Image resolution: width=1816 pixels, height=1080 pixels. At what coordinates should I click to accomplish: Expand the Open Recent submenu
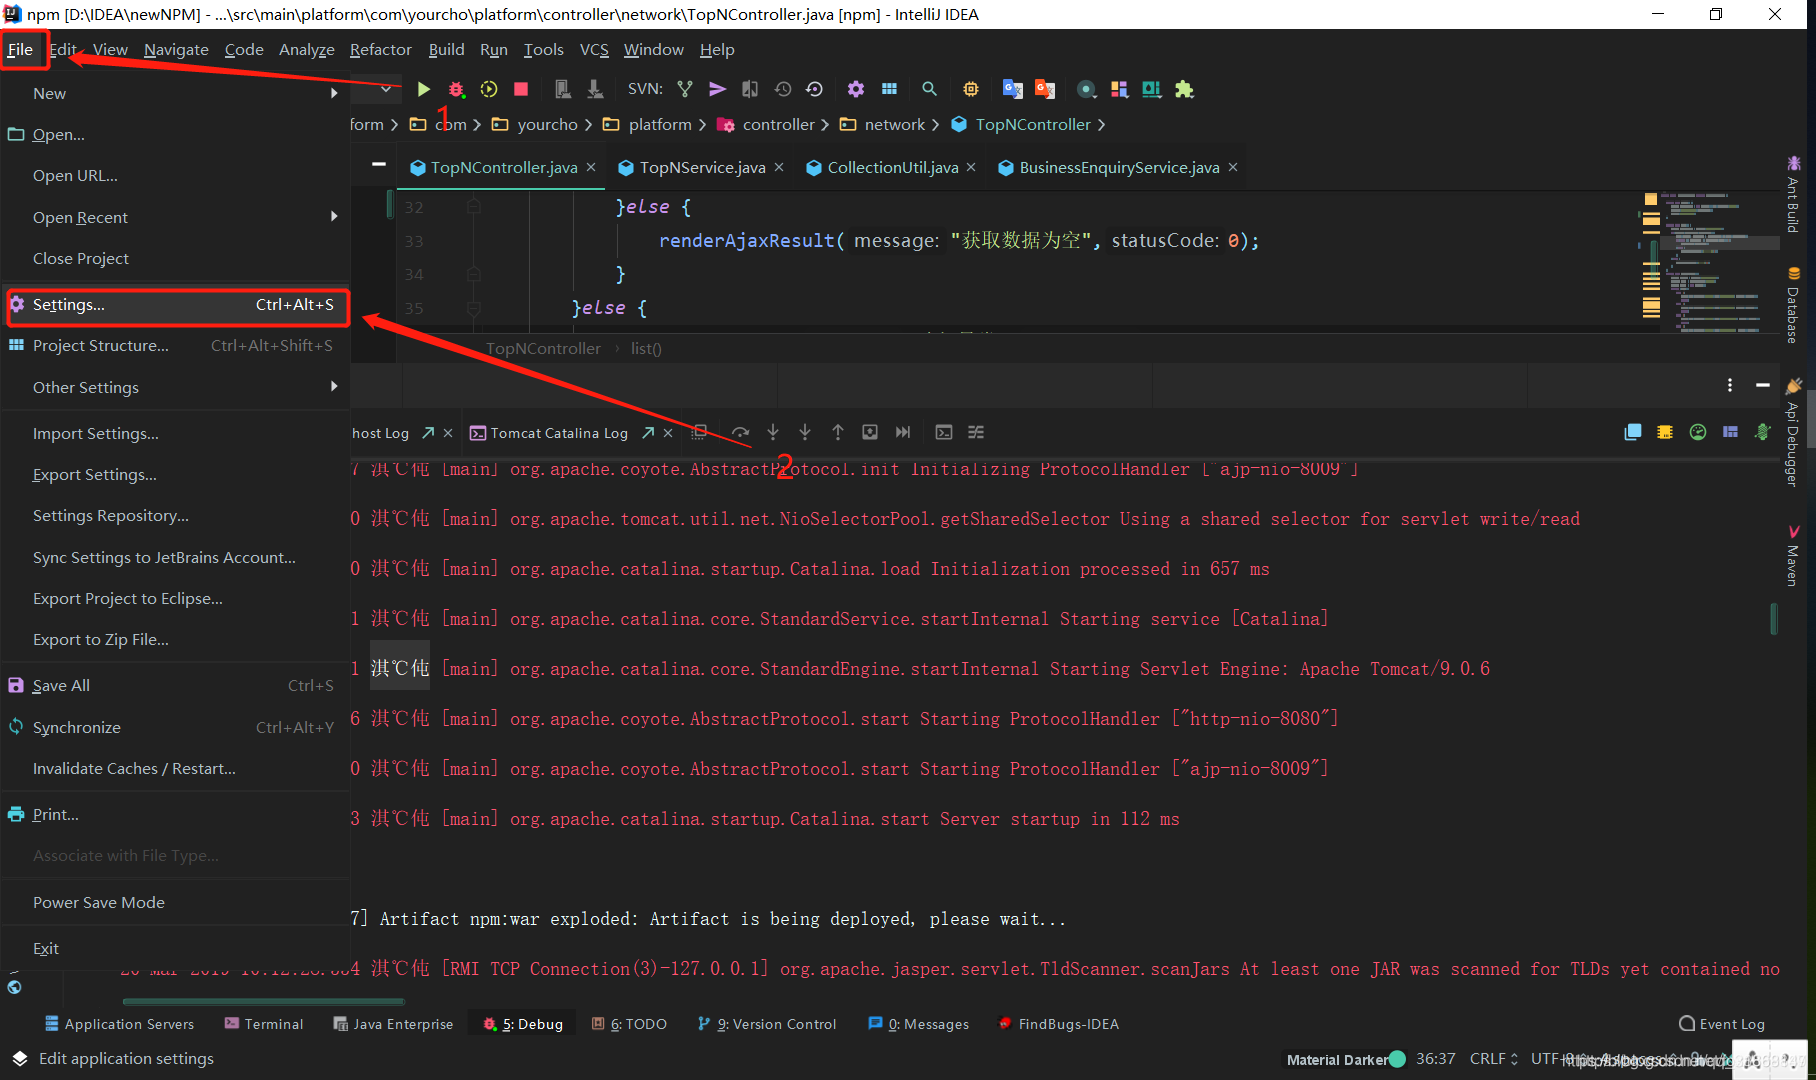[175, 217]
